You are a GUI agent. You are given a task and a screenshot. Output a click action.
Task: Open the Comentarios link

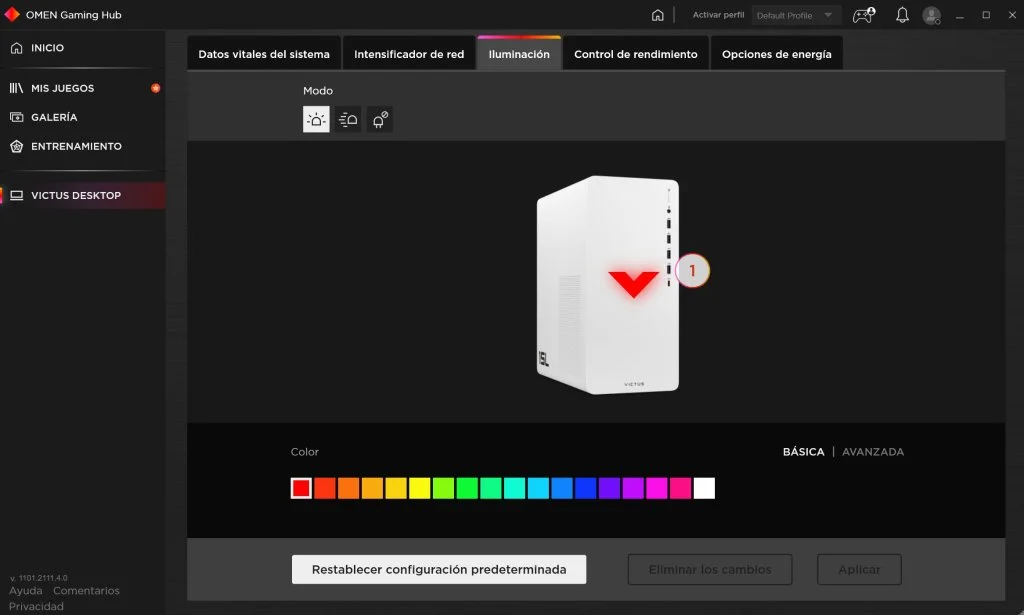pos(86,590)
